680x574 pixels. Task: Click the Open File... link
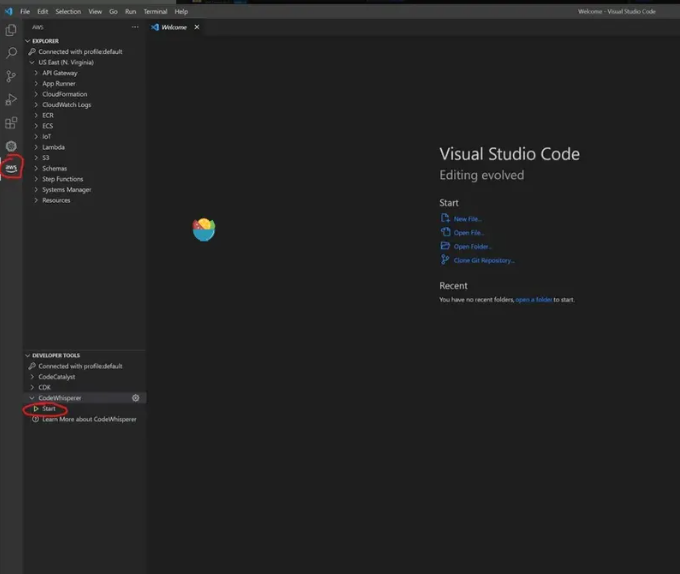[x=468, y=233]
